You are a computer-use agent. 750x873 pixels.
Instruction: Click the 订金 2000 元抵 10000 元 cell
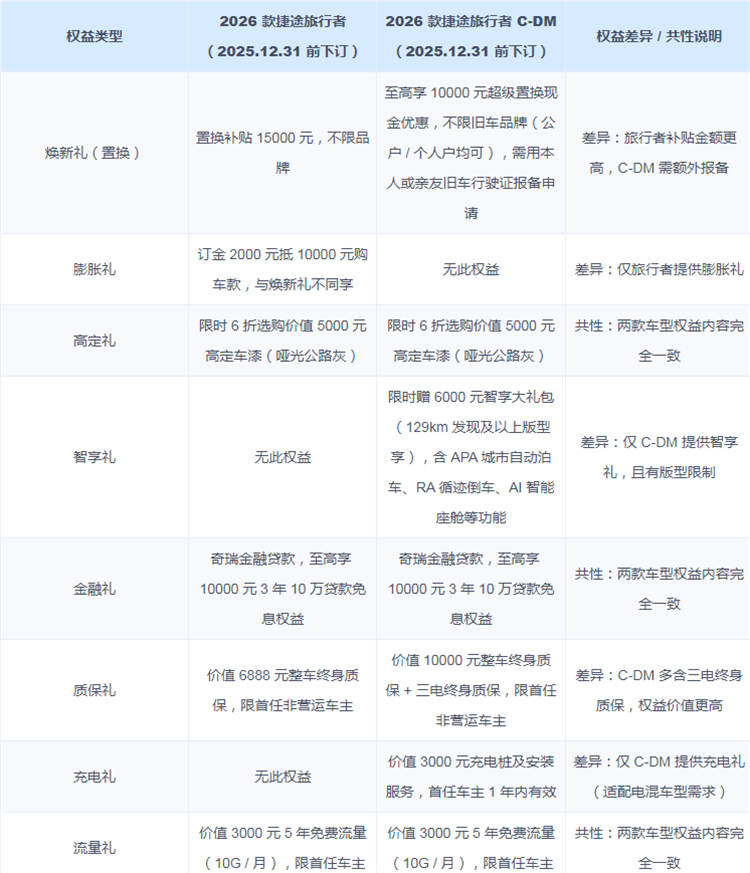coord(283,270)
